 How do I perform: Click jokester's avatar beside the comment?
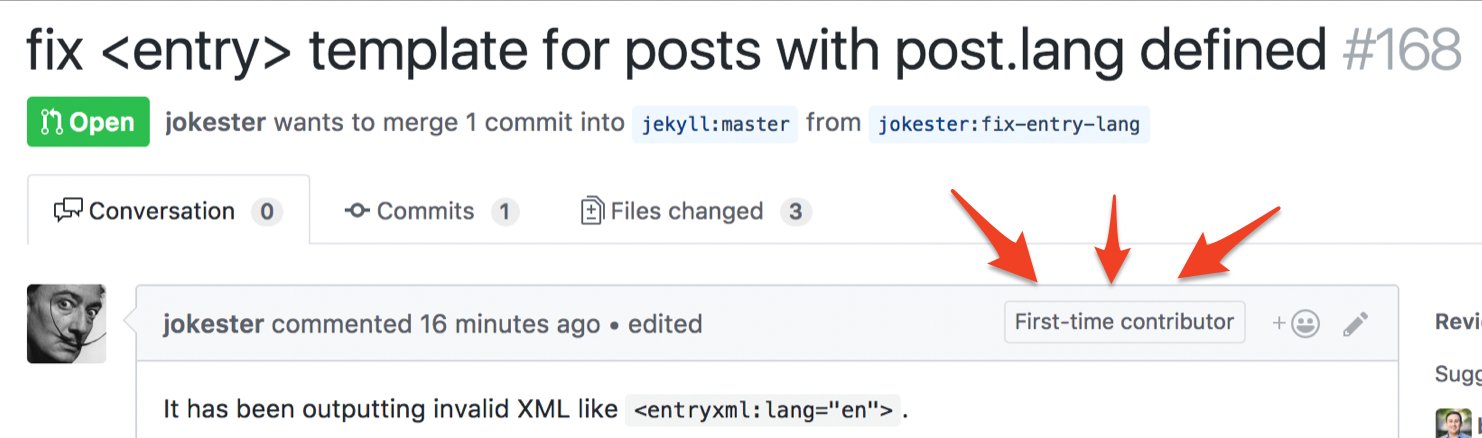66,323
